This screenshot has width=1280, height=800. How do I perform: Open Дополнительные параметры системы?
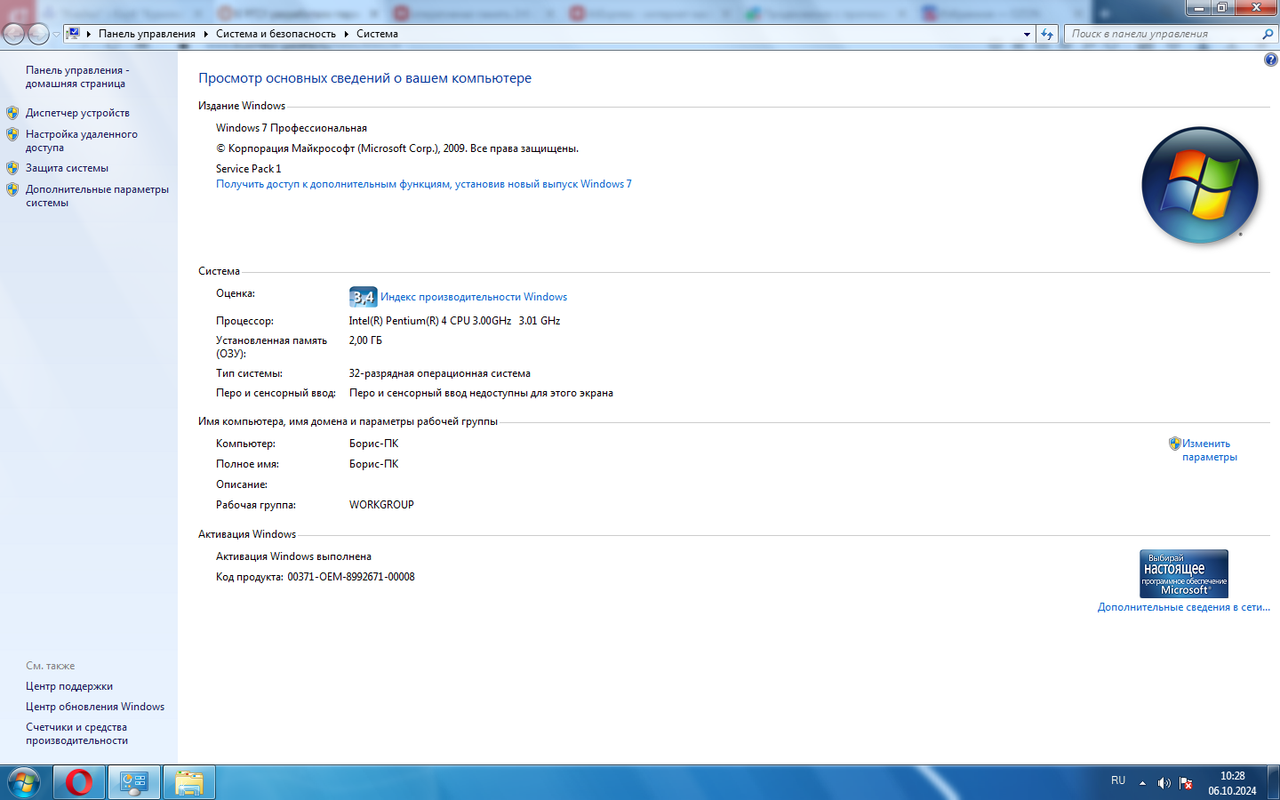pyautogui.click(x=97, y=196)
